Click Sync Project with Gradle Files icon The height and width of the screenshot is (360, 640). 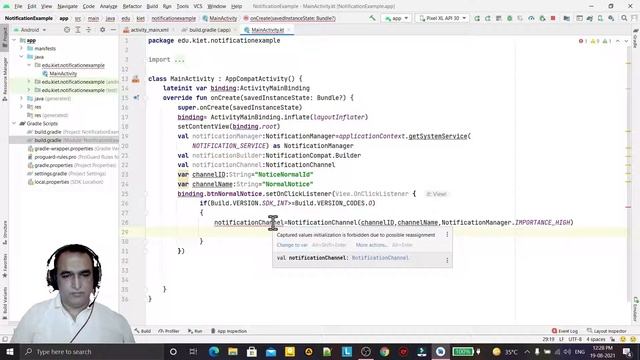[589, 18]
